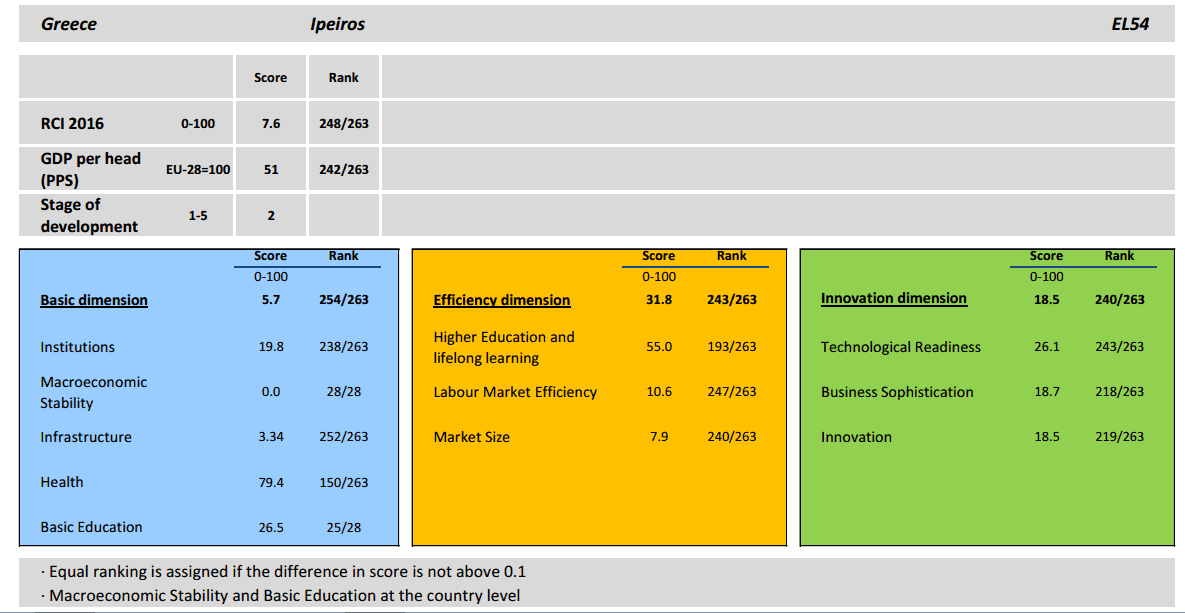
Task: Click Higher Education and lifelong learning label
Action: (504, 347)
